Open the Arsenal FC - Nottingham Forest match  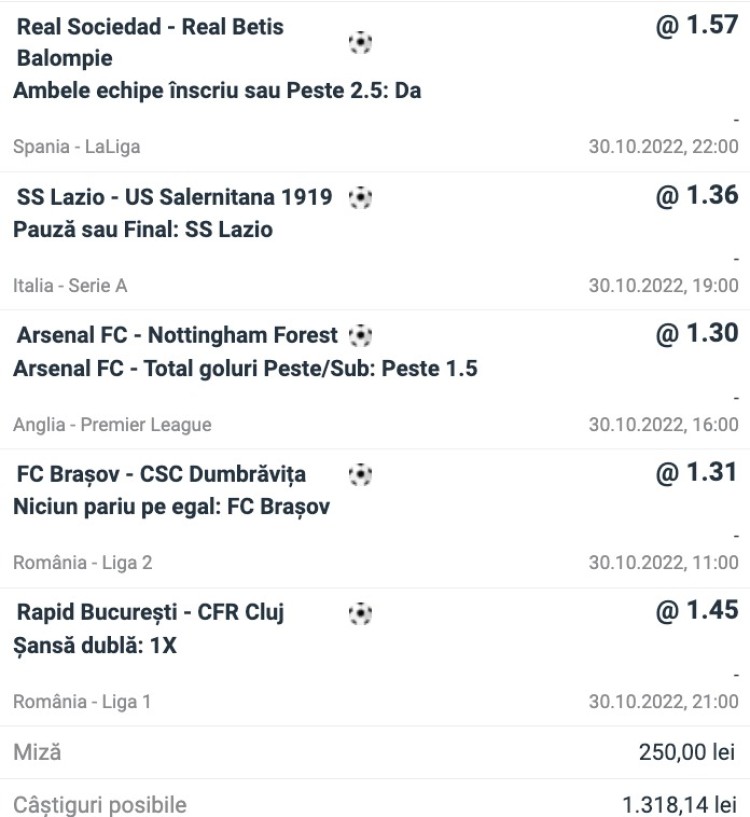[178, 336]
